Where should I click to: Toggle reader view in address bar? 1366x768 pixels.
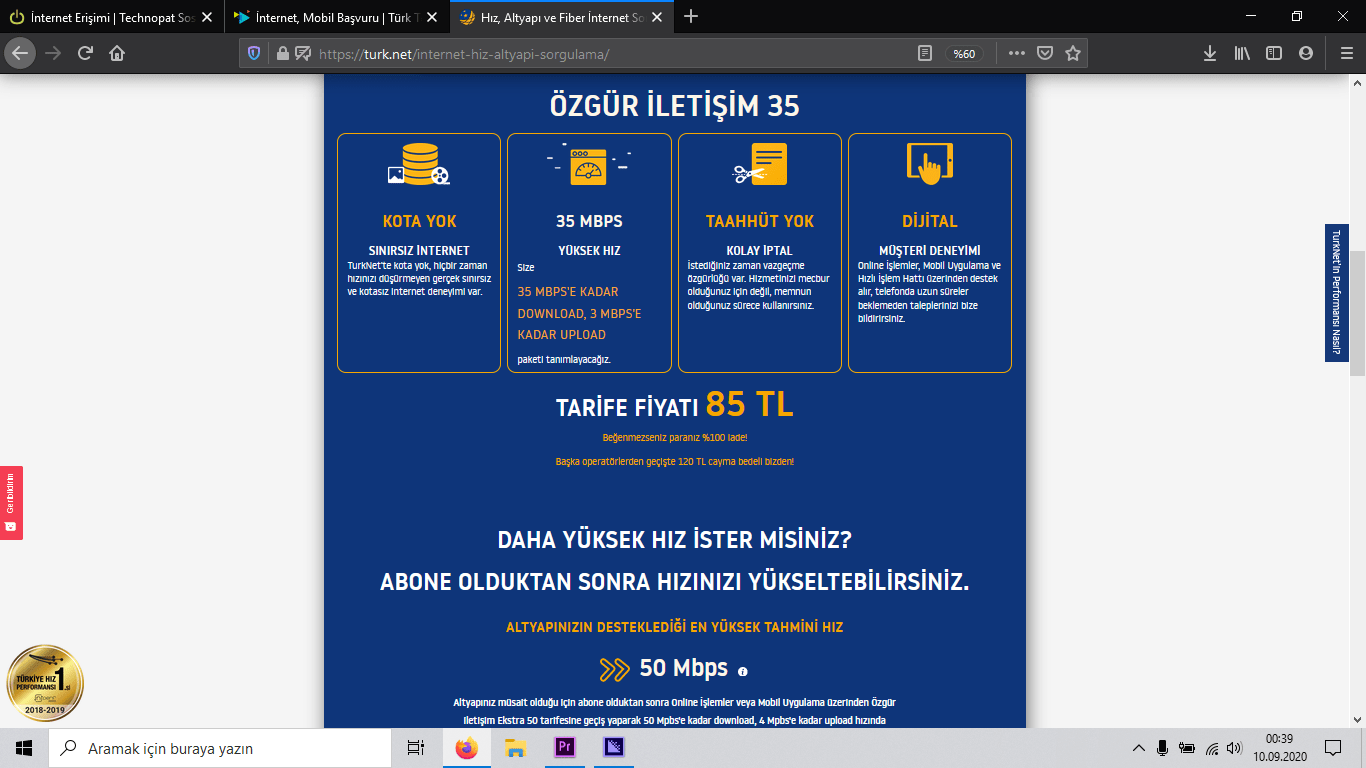coord(925,54)
